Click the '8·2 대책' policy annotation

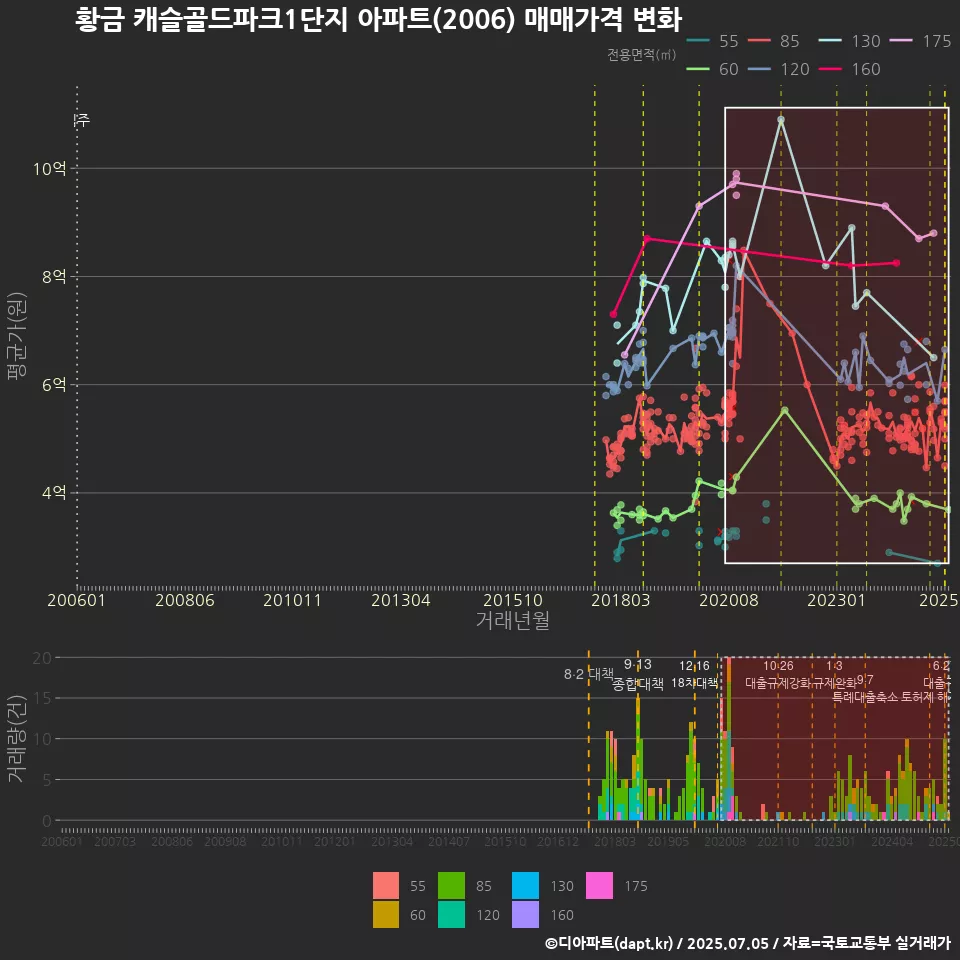[588, 674]
